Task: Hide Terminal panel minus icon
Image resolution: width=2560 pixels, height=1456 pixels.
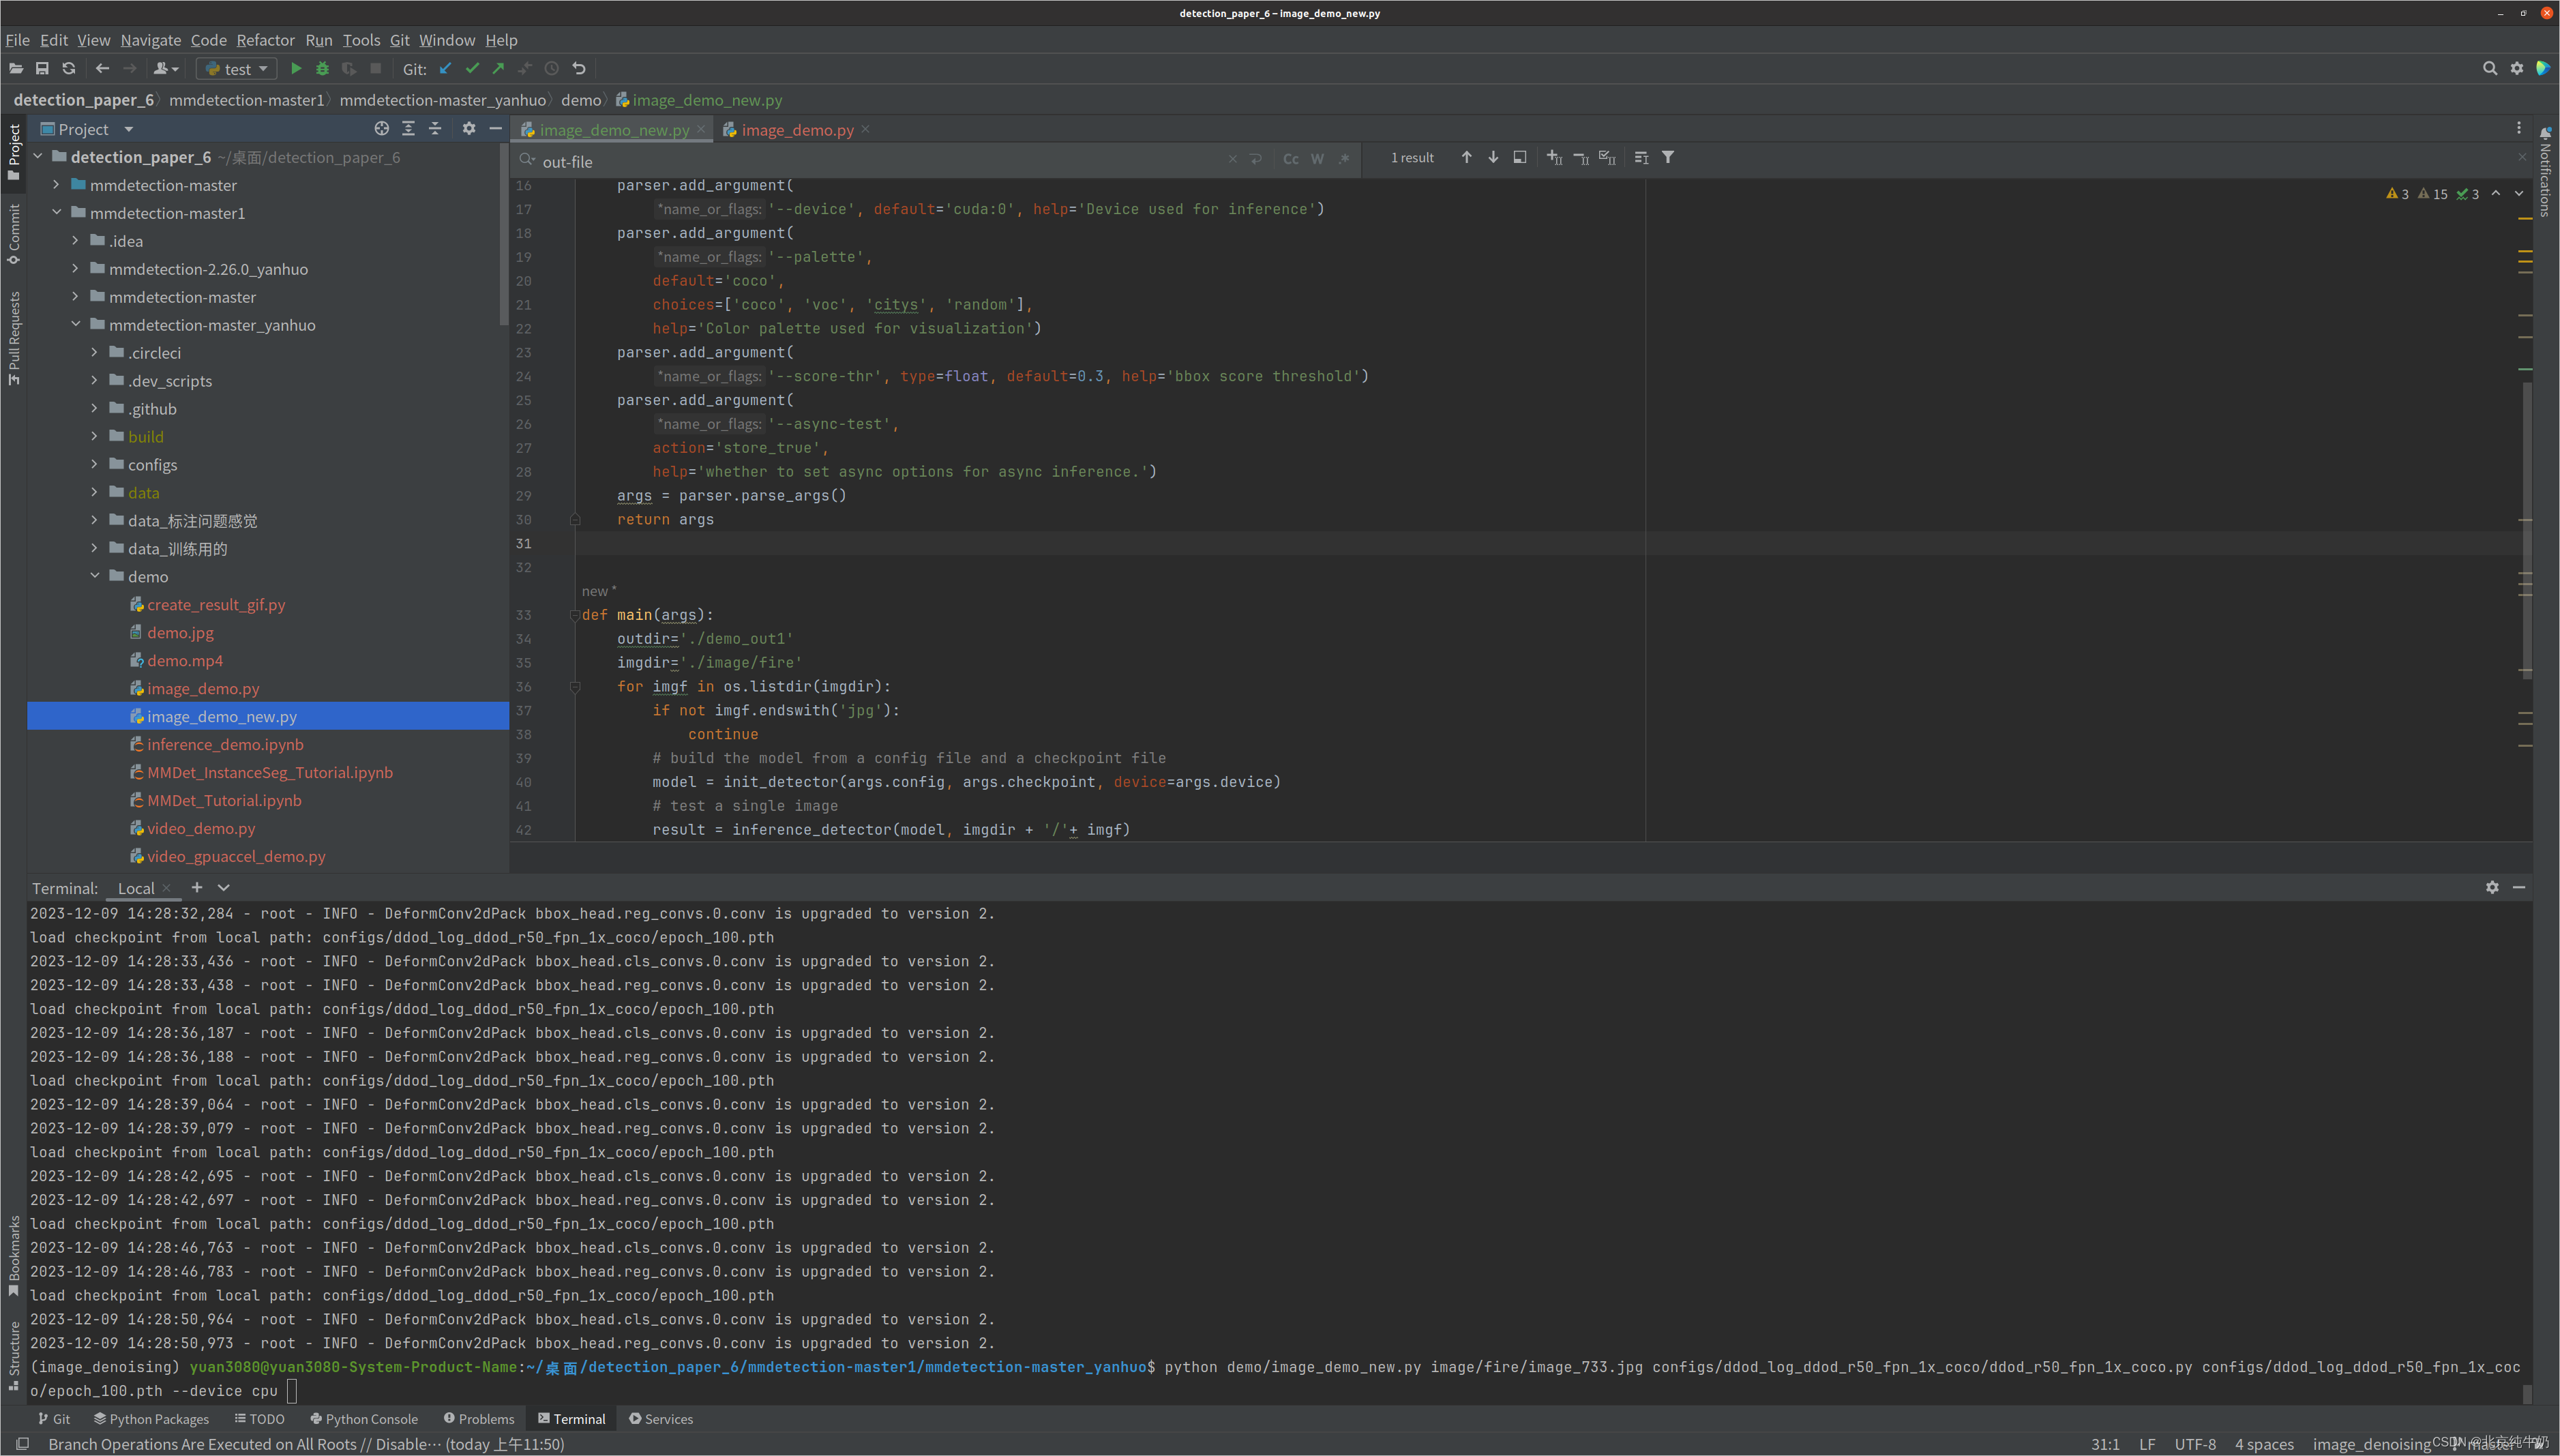Action: coord(2519,888)
